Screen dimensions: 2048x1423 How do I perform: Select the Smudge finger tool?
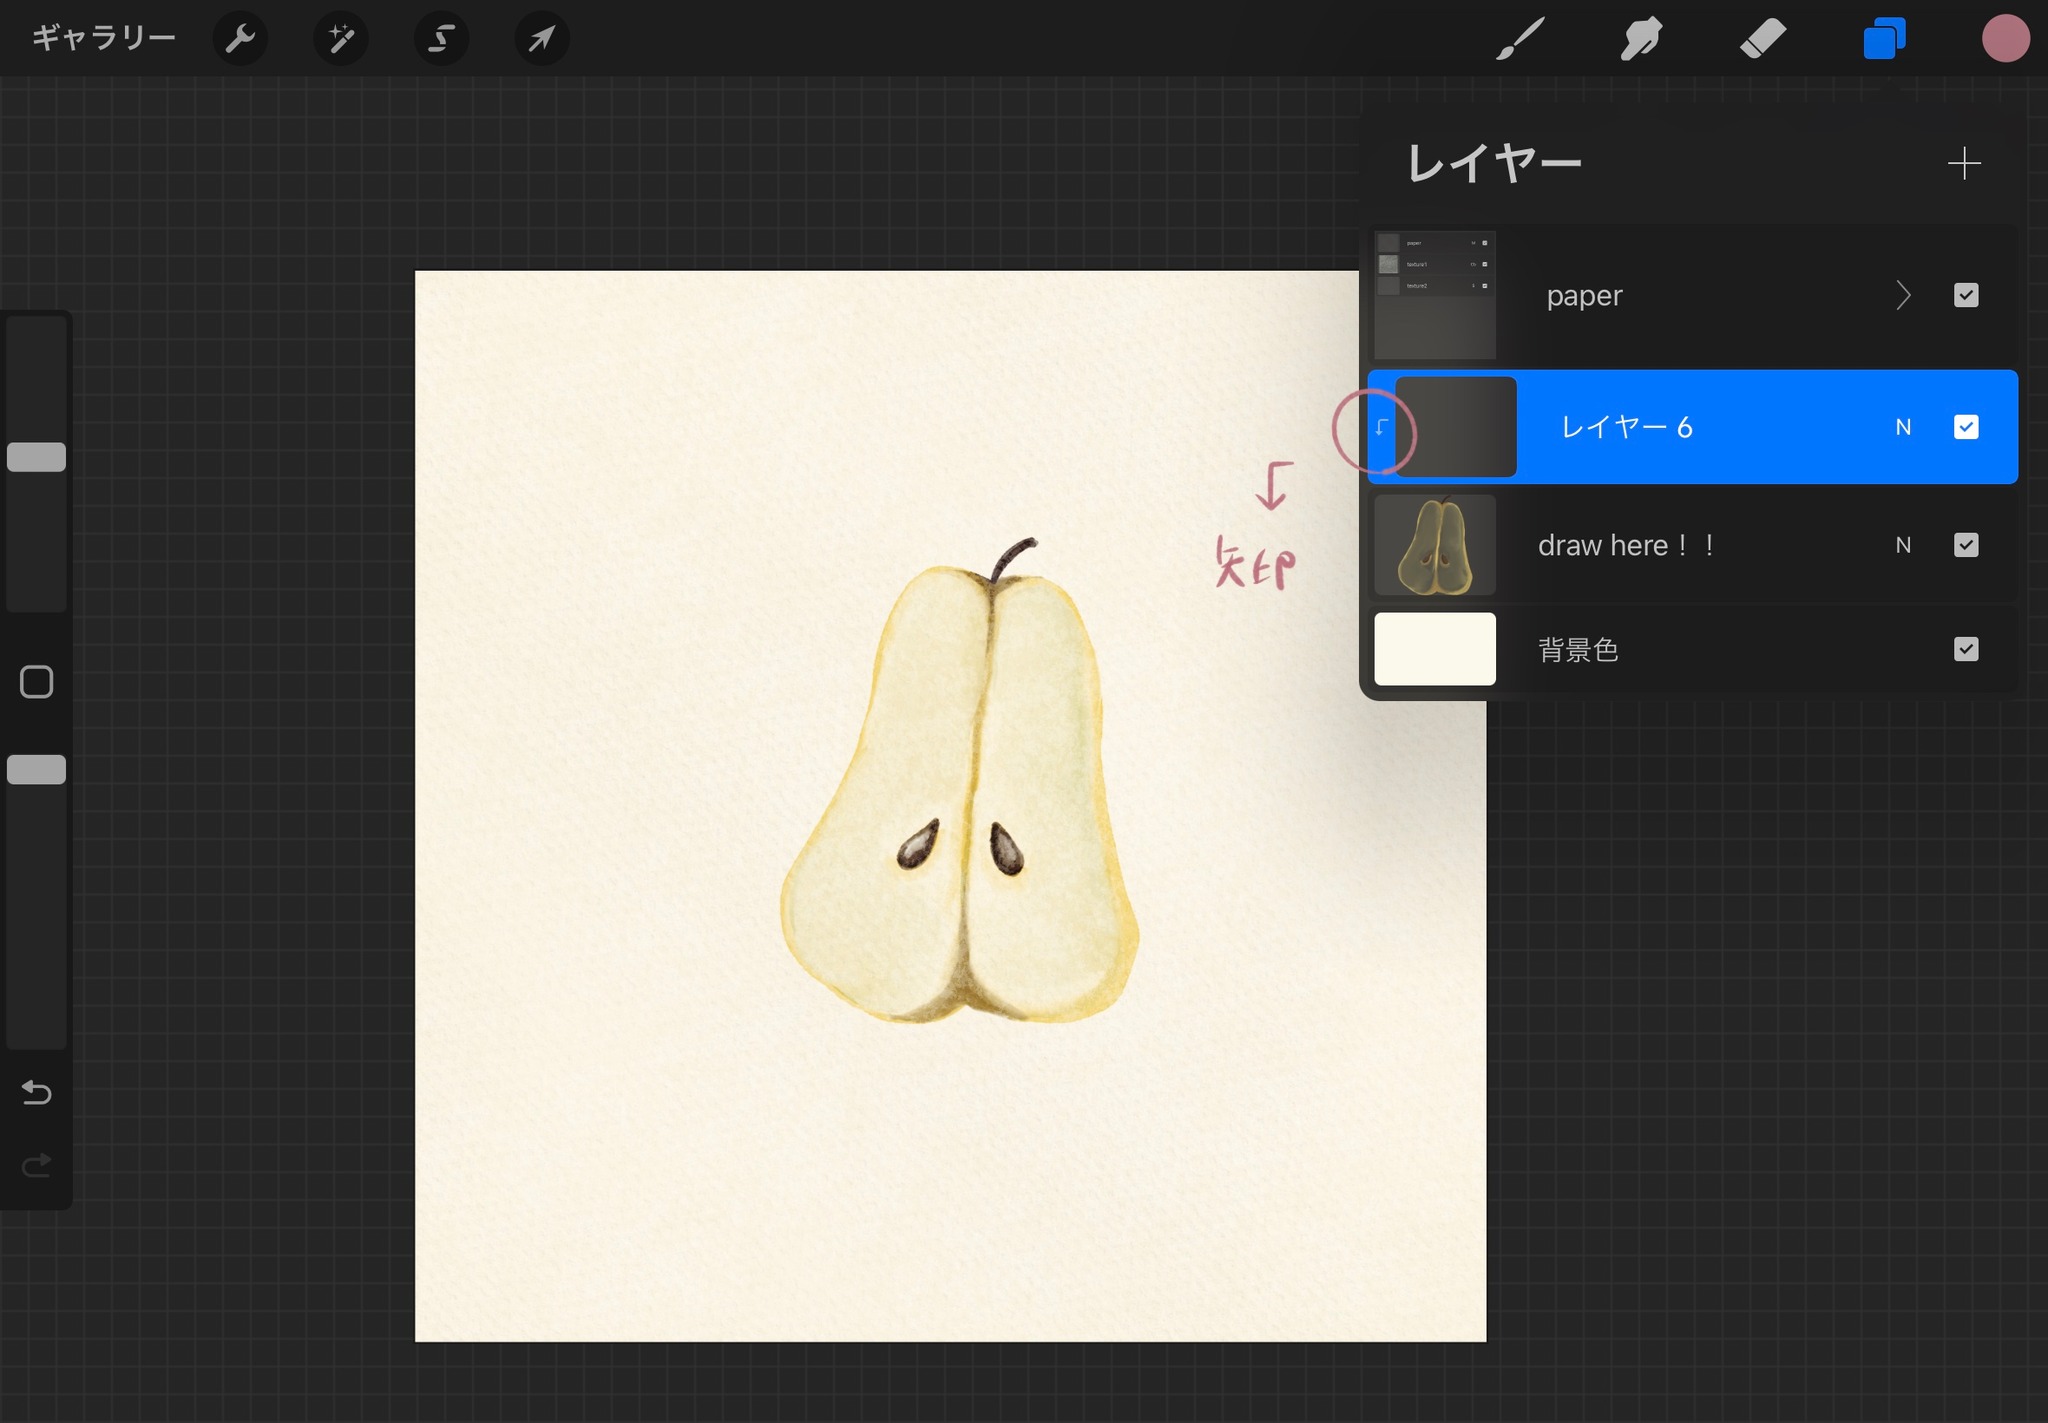click(1641, 39)
